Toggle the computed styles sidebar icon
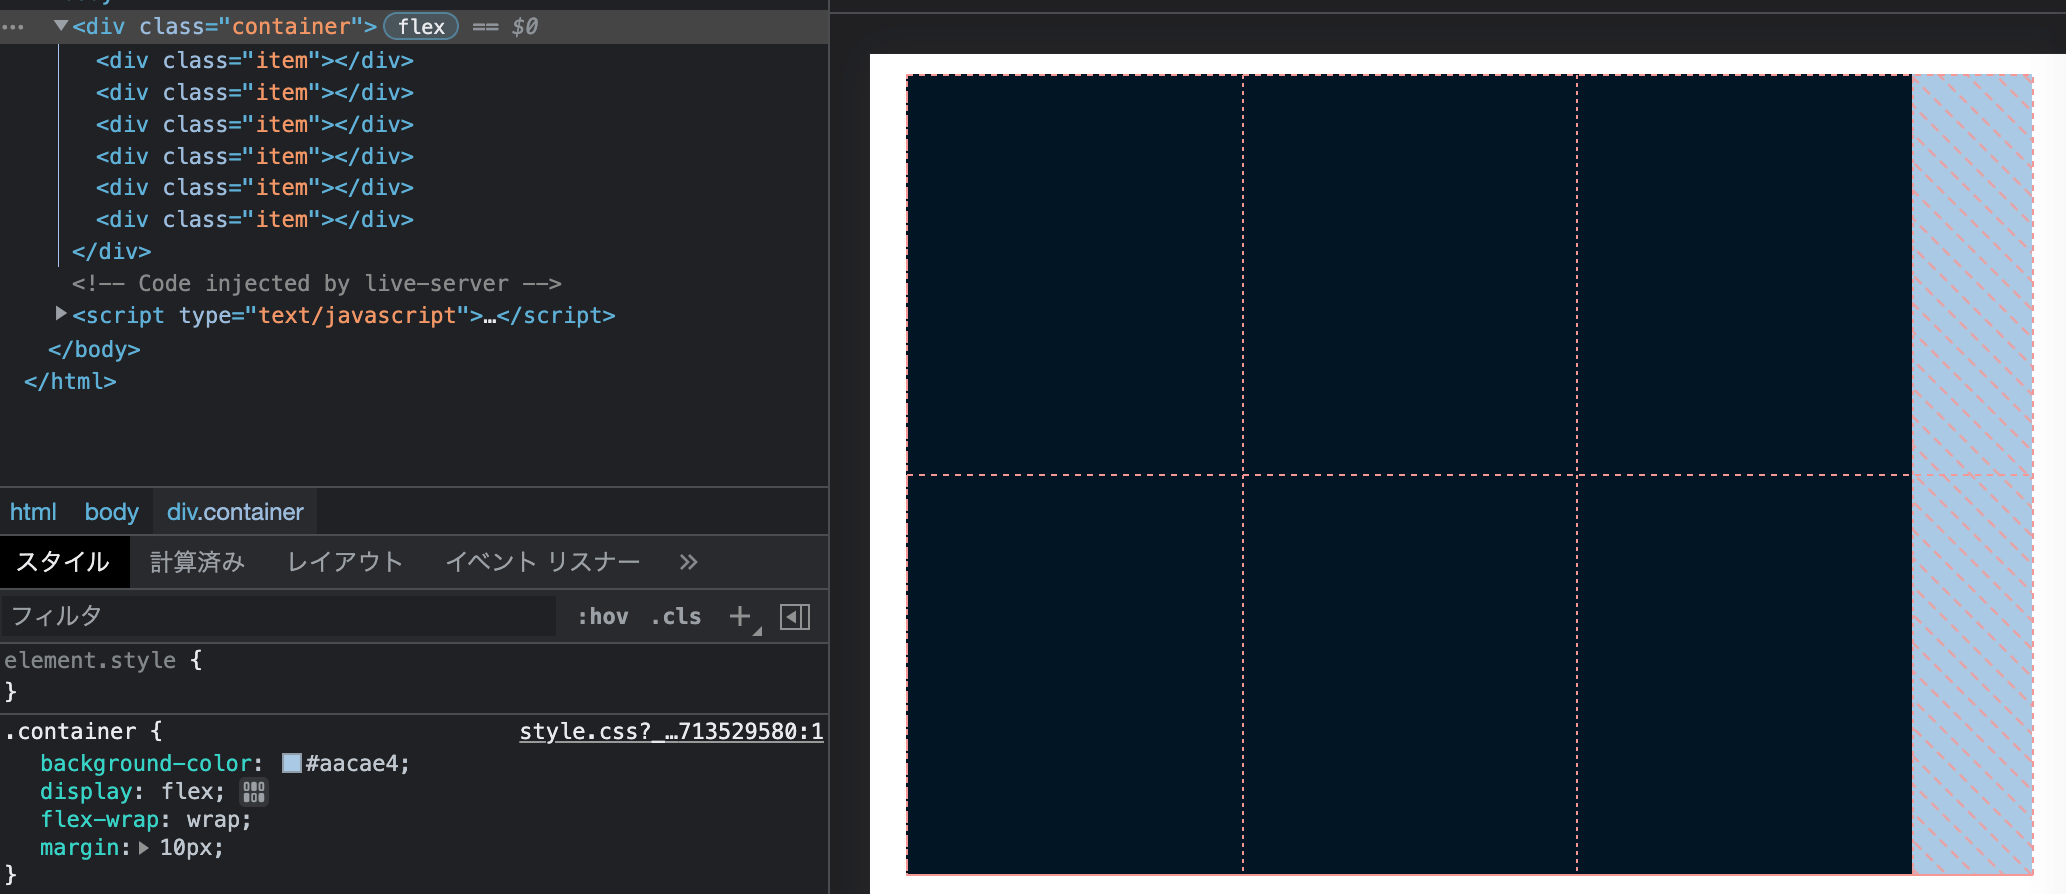2066x894 pixels. pyautogui.click(x=795, y=616)
